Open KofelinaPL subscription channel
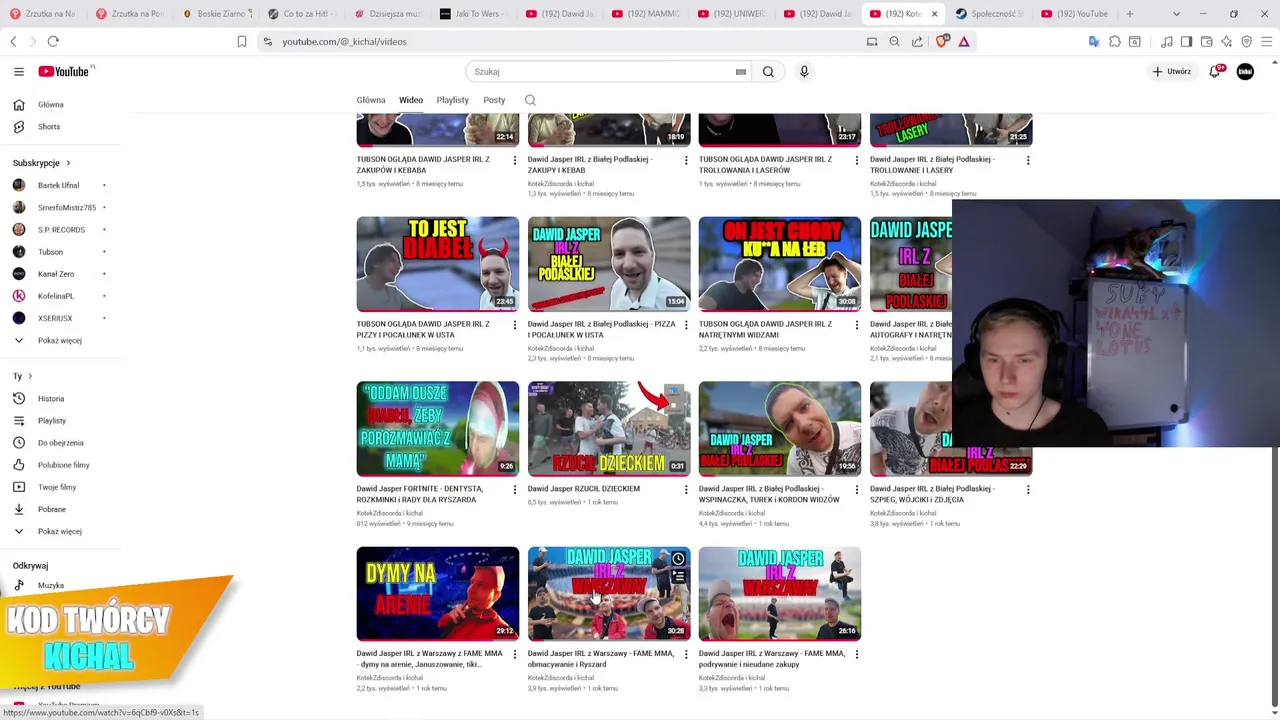 (56, 296)
